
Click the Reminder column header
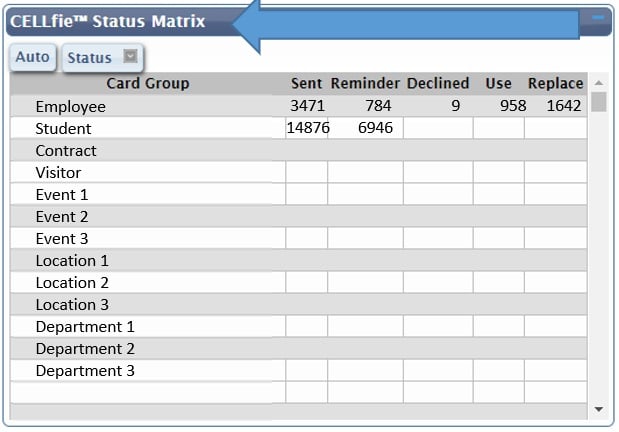point(365,83)
